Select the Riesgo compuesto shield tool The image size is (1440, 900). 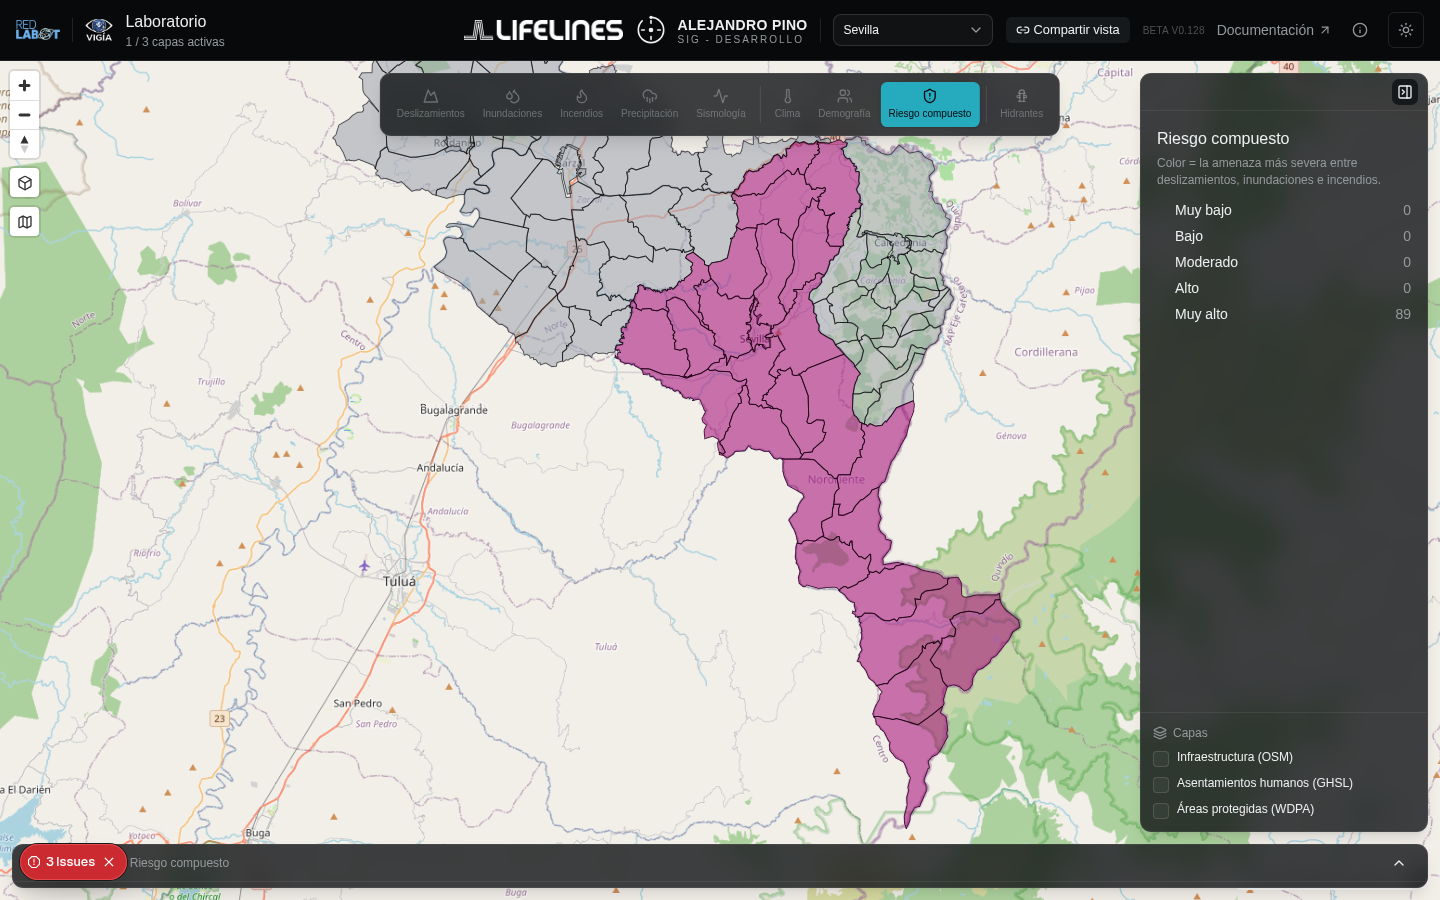point(930,104)
